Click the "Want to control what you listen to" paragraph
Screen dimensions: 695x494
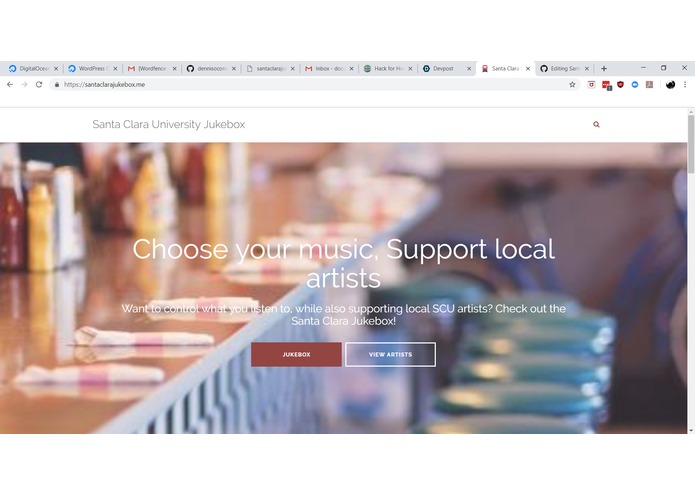344,315
